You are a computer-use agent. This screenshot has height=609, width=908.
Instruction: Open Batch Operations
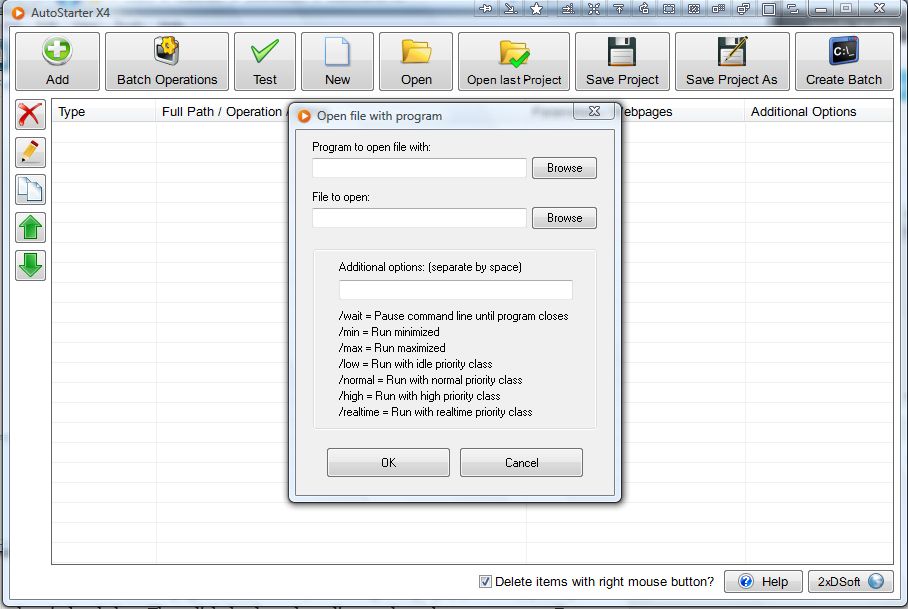coord(167,61)
